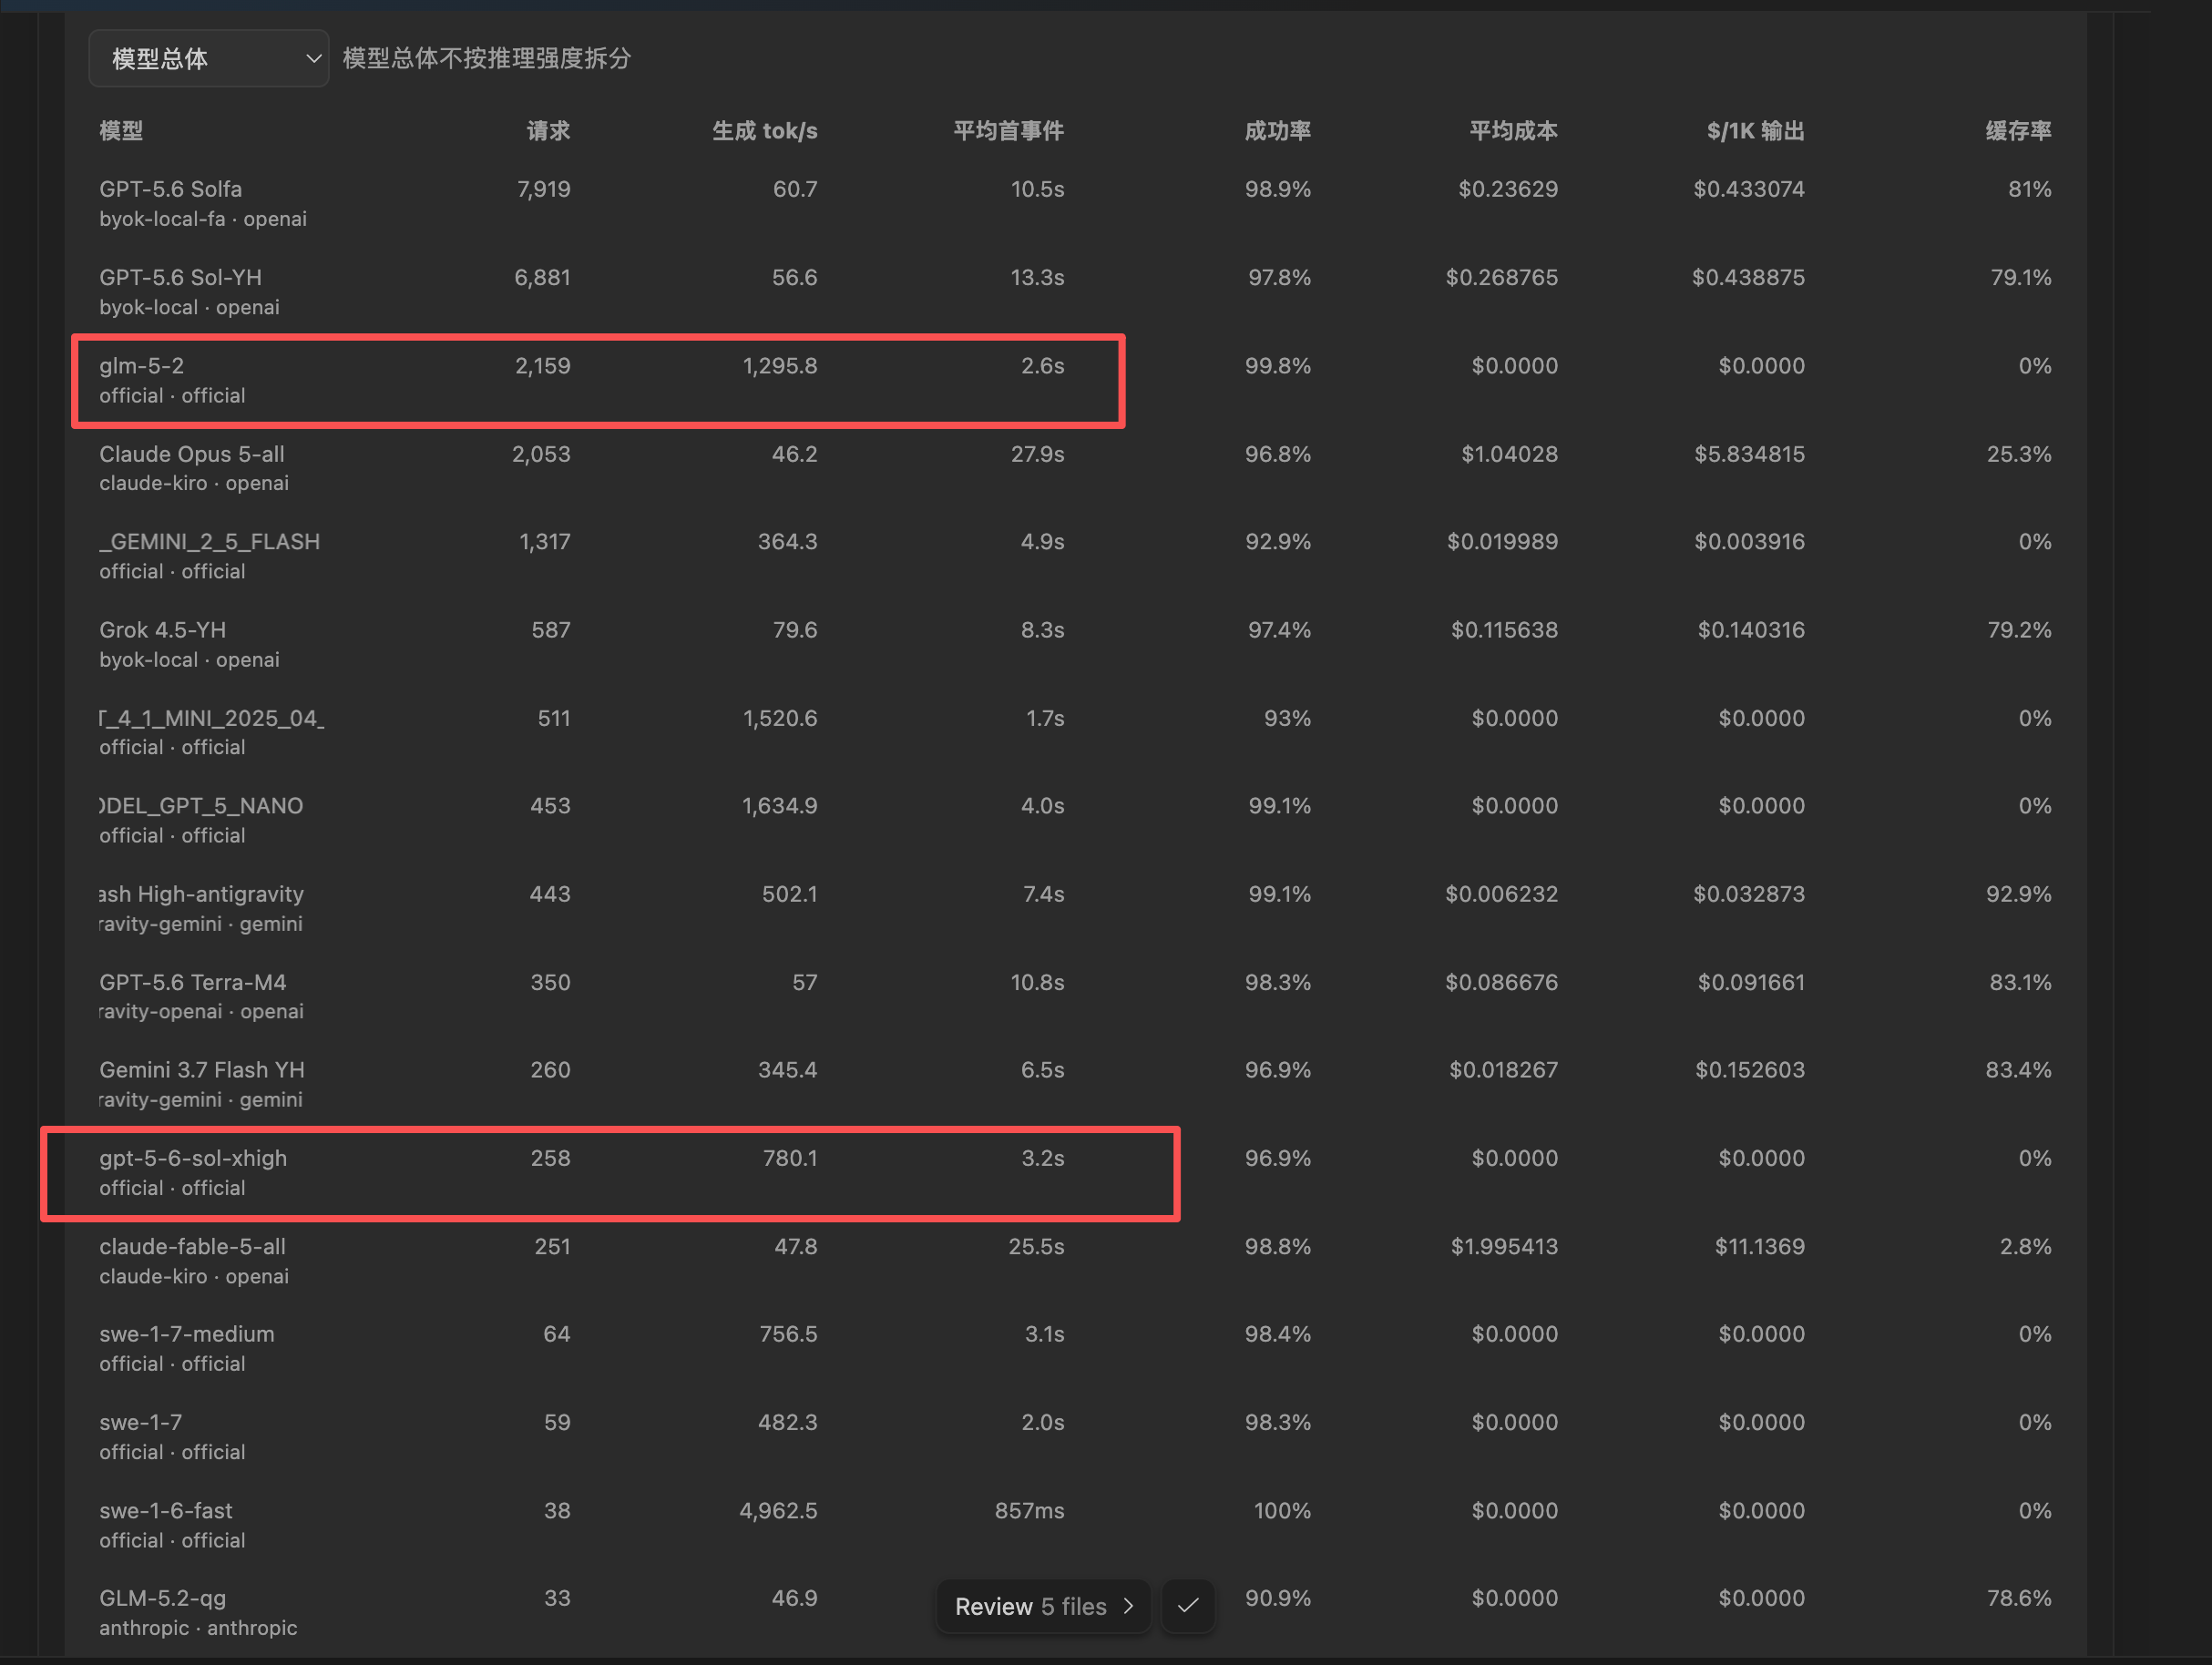2212x1665 pixels.
Task: Click the $1.995413 average cost value
Action: click(x=1504, y=1247)
